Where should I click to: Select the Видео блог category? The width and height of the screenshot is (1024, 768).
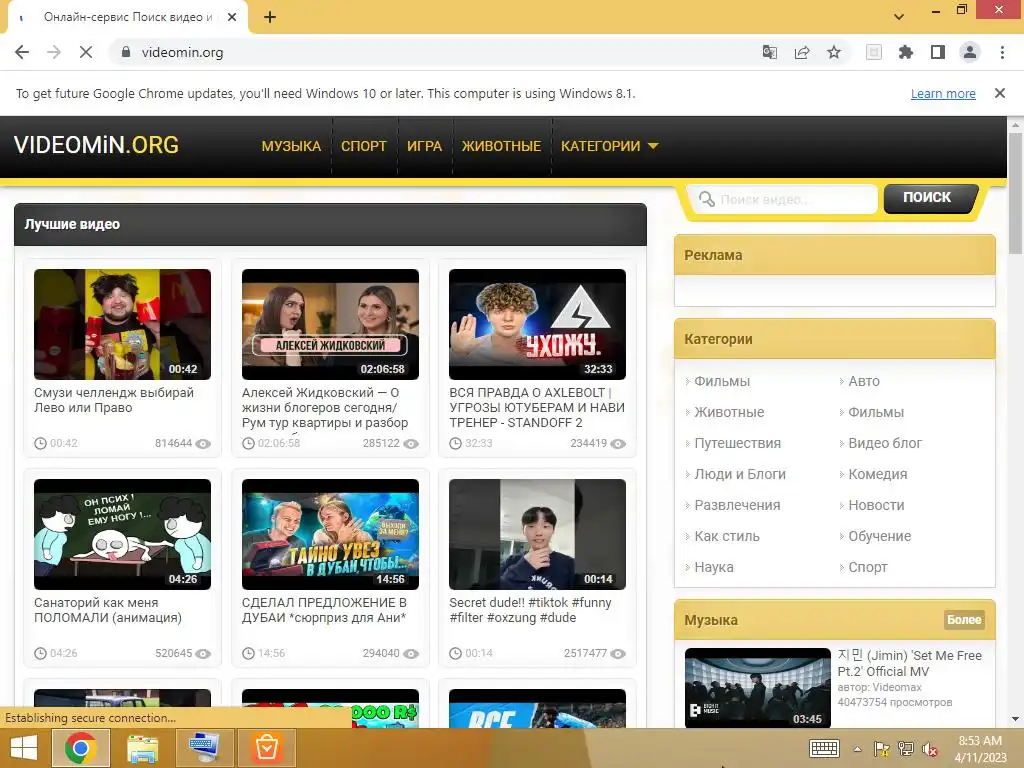(885, 443)
